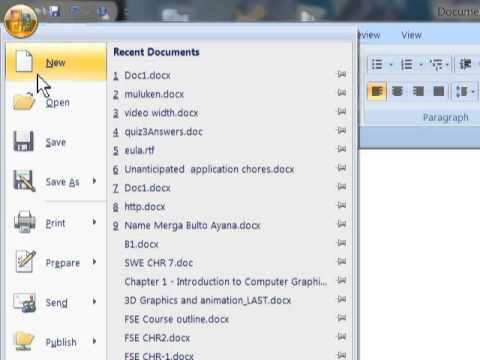Choose the Prepare menu entry
Image resolution: width=480 pixels, height=360 pixels.
[x=56, y=262]
